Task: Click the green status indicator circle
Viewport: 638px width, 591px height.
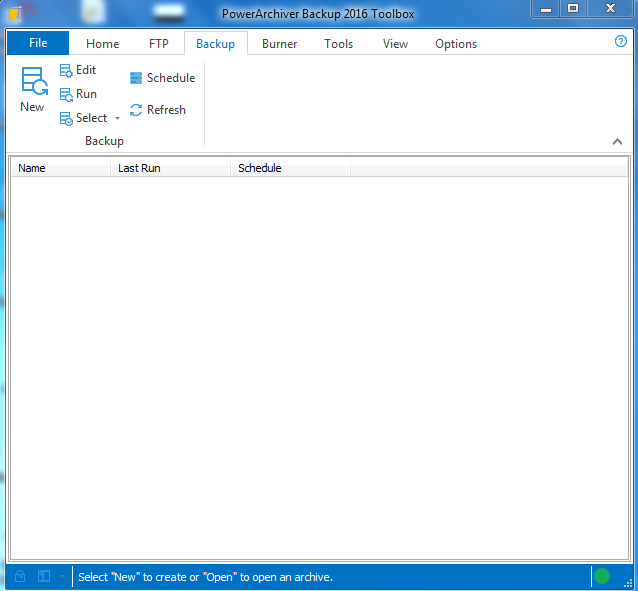Action: [x=602, y=576]
